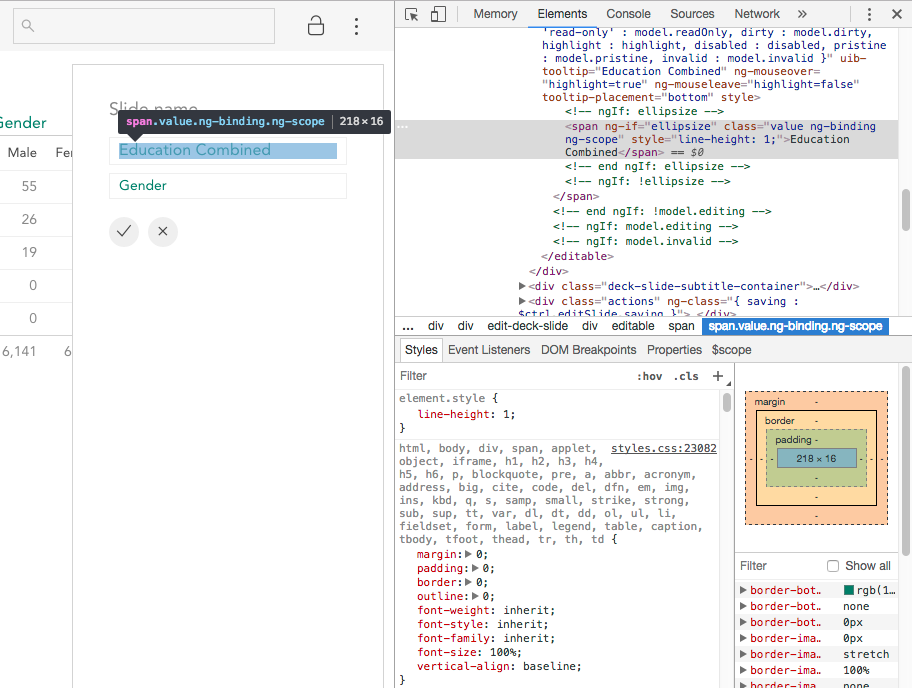912x688 pixels.
Task: Click the border-bottom color swatch
Action: (x=849, y=591)
